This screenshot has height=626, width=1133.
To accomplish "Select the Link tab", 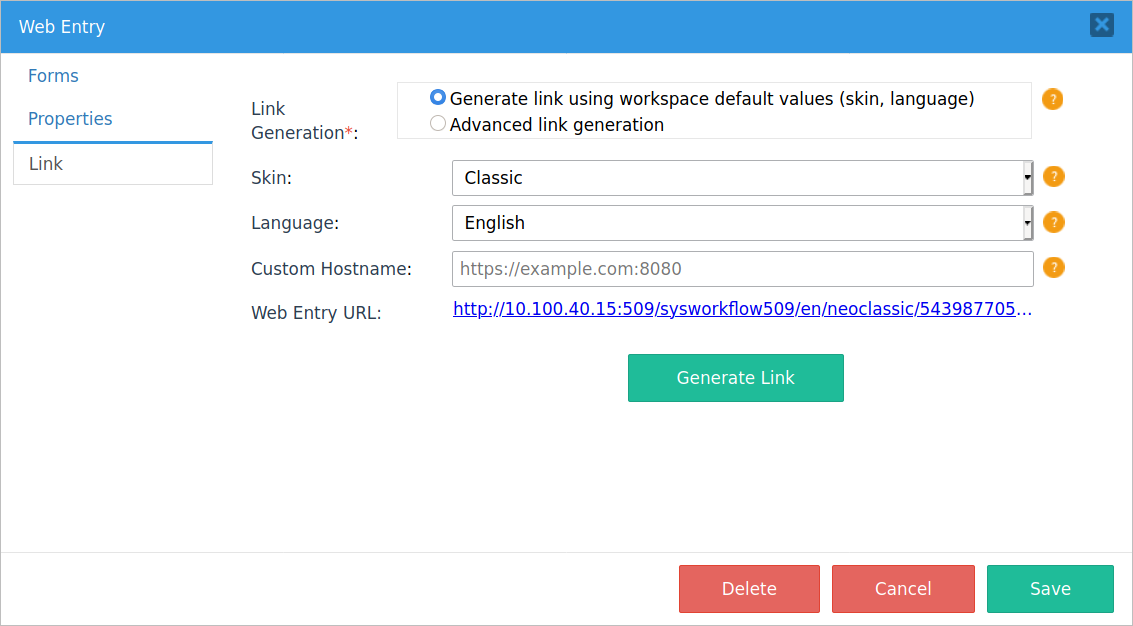I will click(46, 164).
